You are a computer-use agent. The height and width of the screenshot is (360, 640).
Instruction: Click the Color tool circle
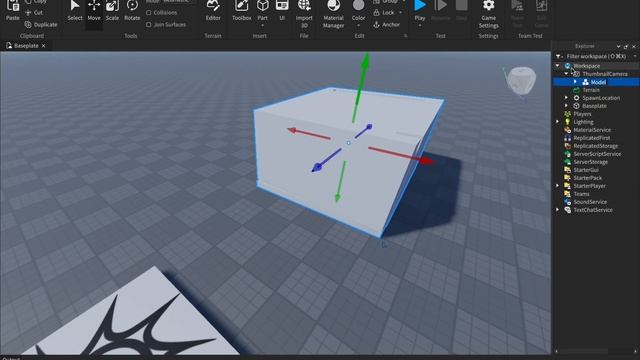(x=358, y=6)
